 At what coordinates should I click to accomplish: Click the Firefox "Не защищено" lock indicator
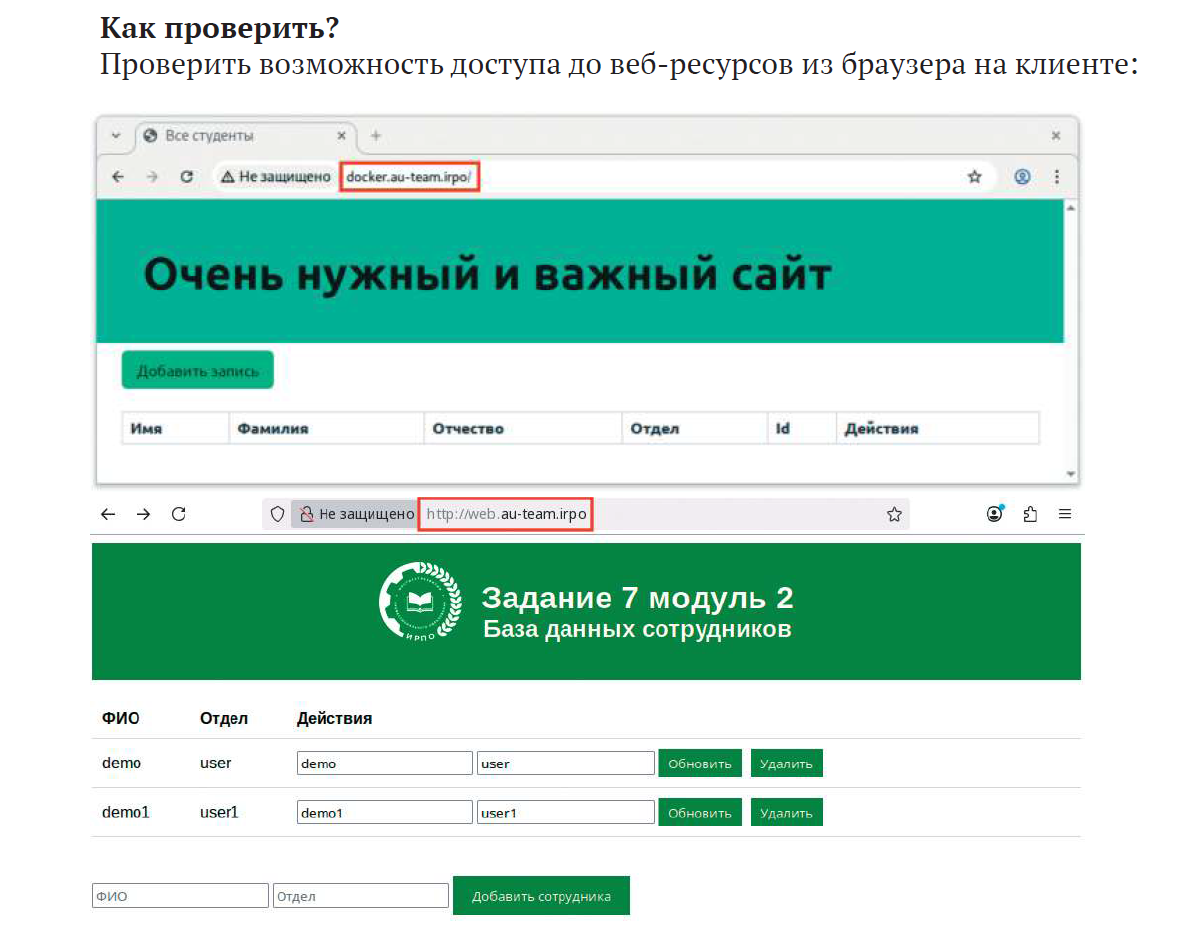pos(354,514)
